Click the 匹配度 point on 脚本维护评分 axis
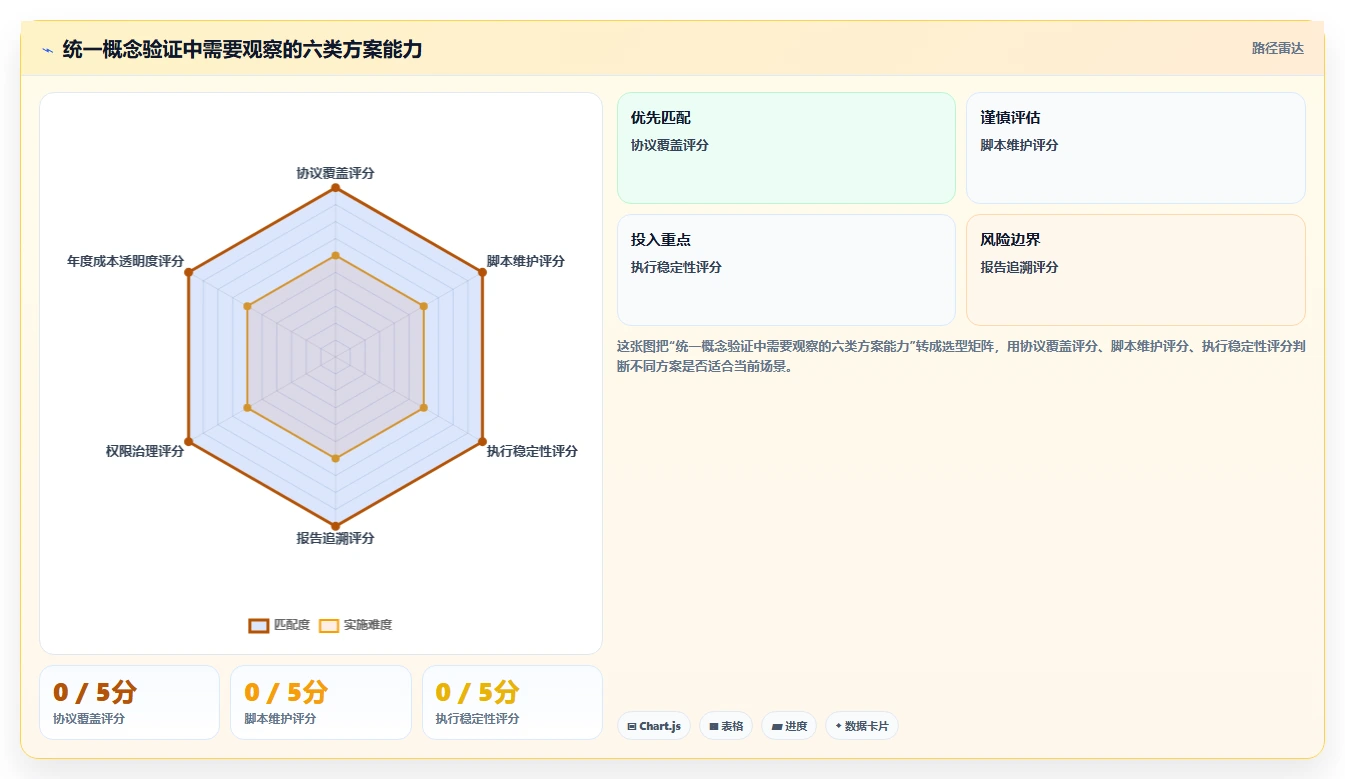1345x779 pixels. tap(482, 272)
